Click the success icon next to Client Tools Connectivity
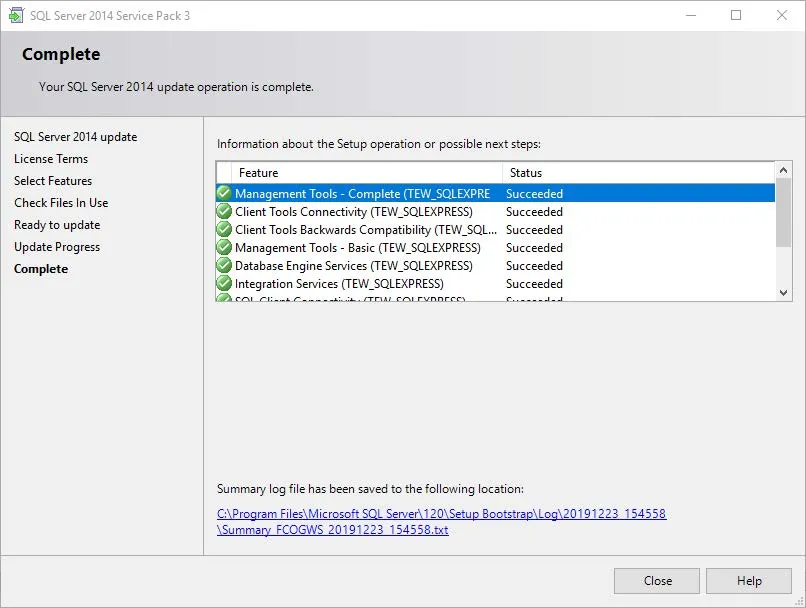This screenshot has width=806, height=608. [x=226, y=211]
